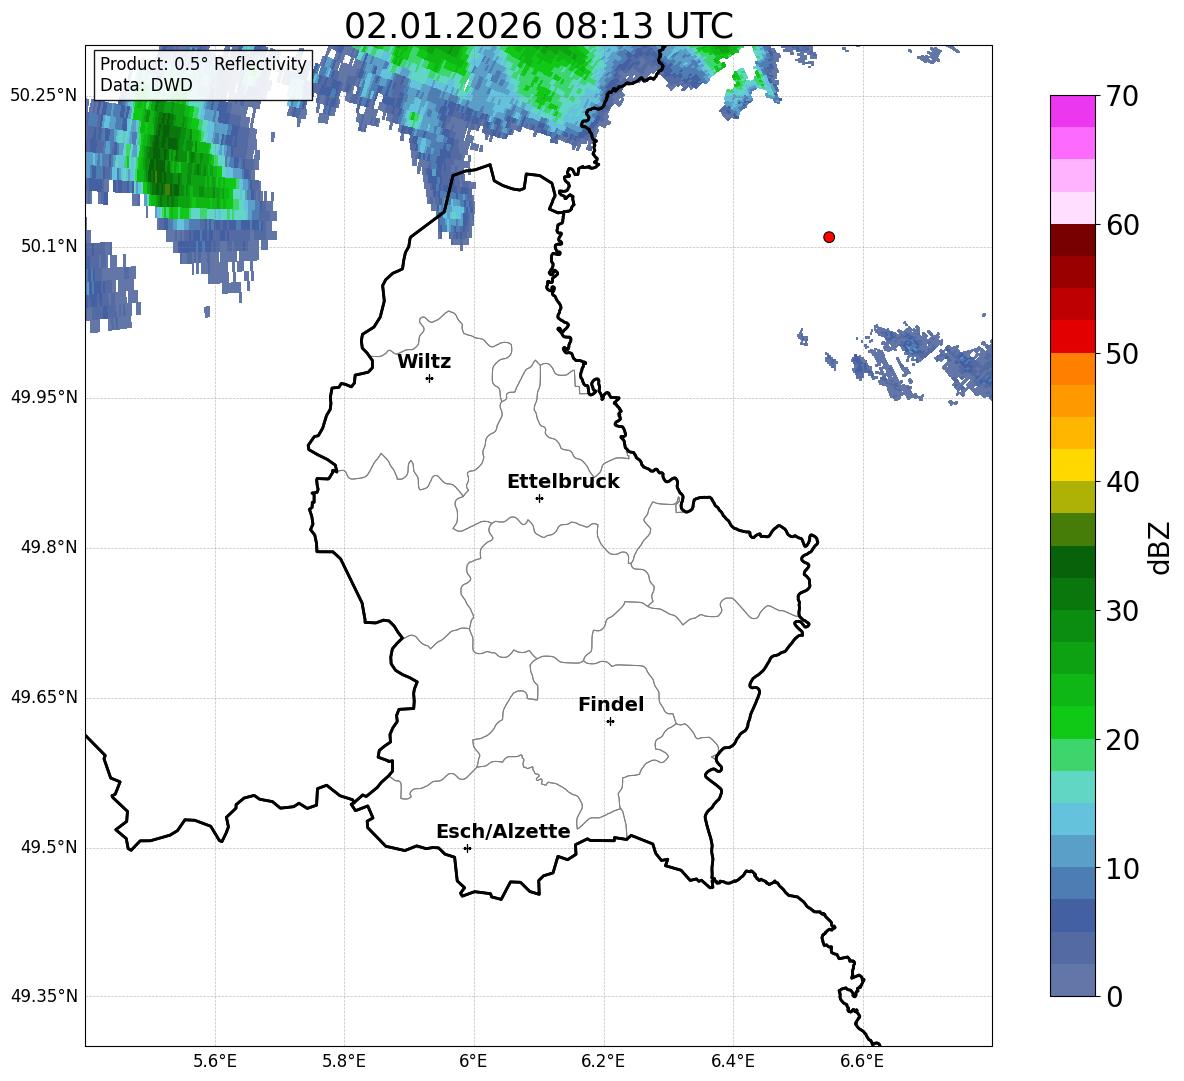Screen dimensions: 1184x1081
Task: Click the Ettelbruck station cross marker
Action: point(539,498)
